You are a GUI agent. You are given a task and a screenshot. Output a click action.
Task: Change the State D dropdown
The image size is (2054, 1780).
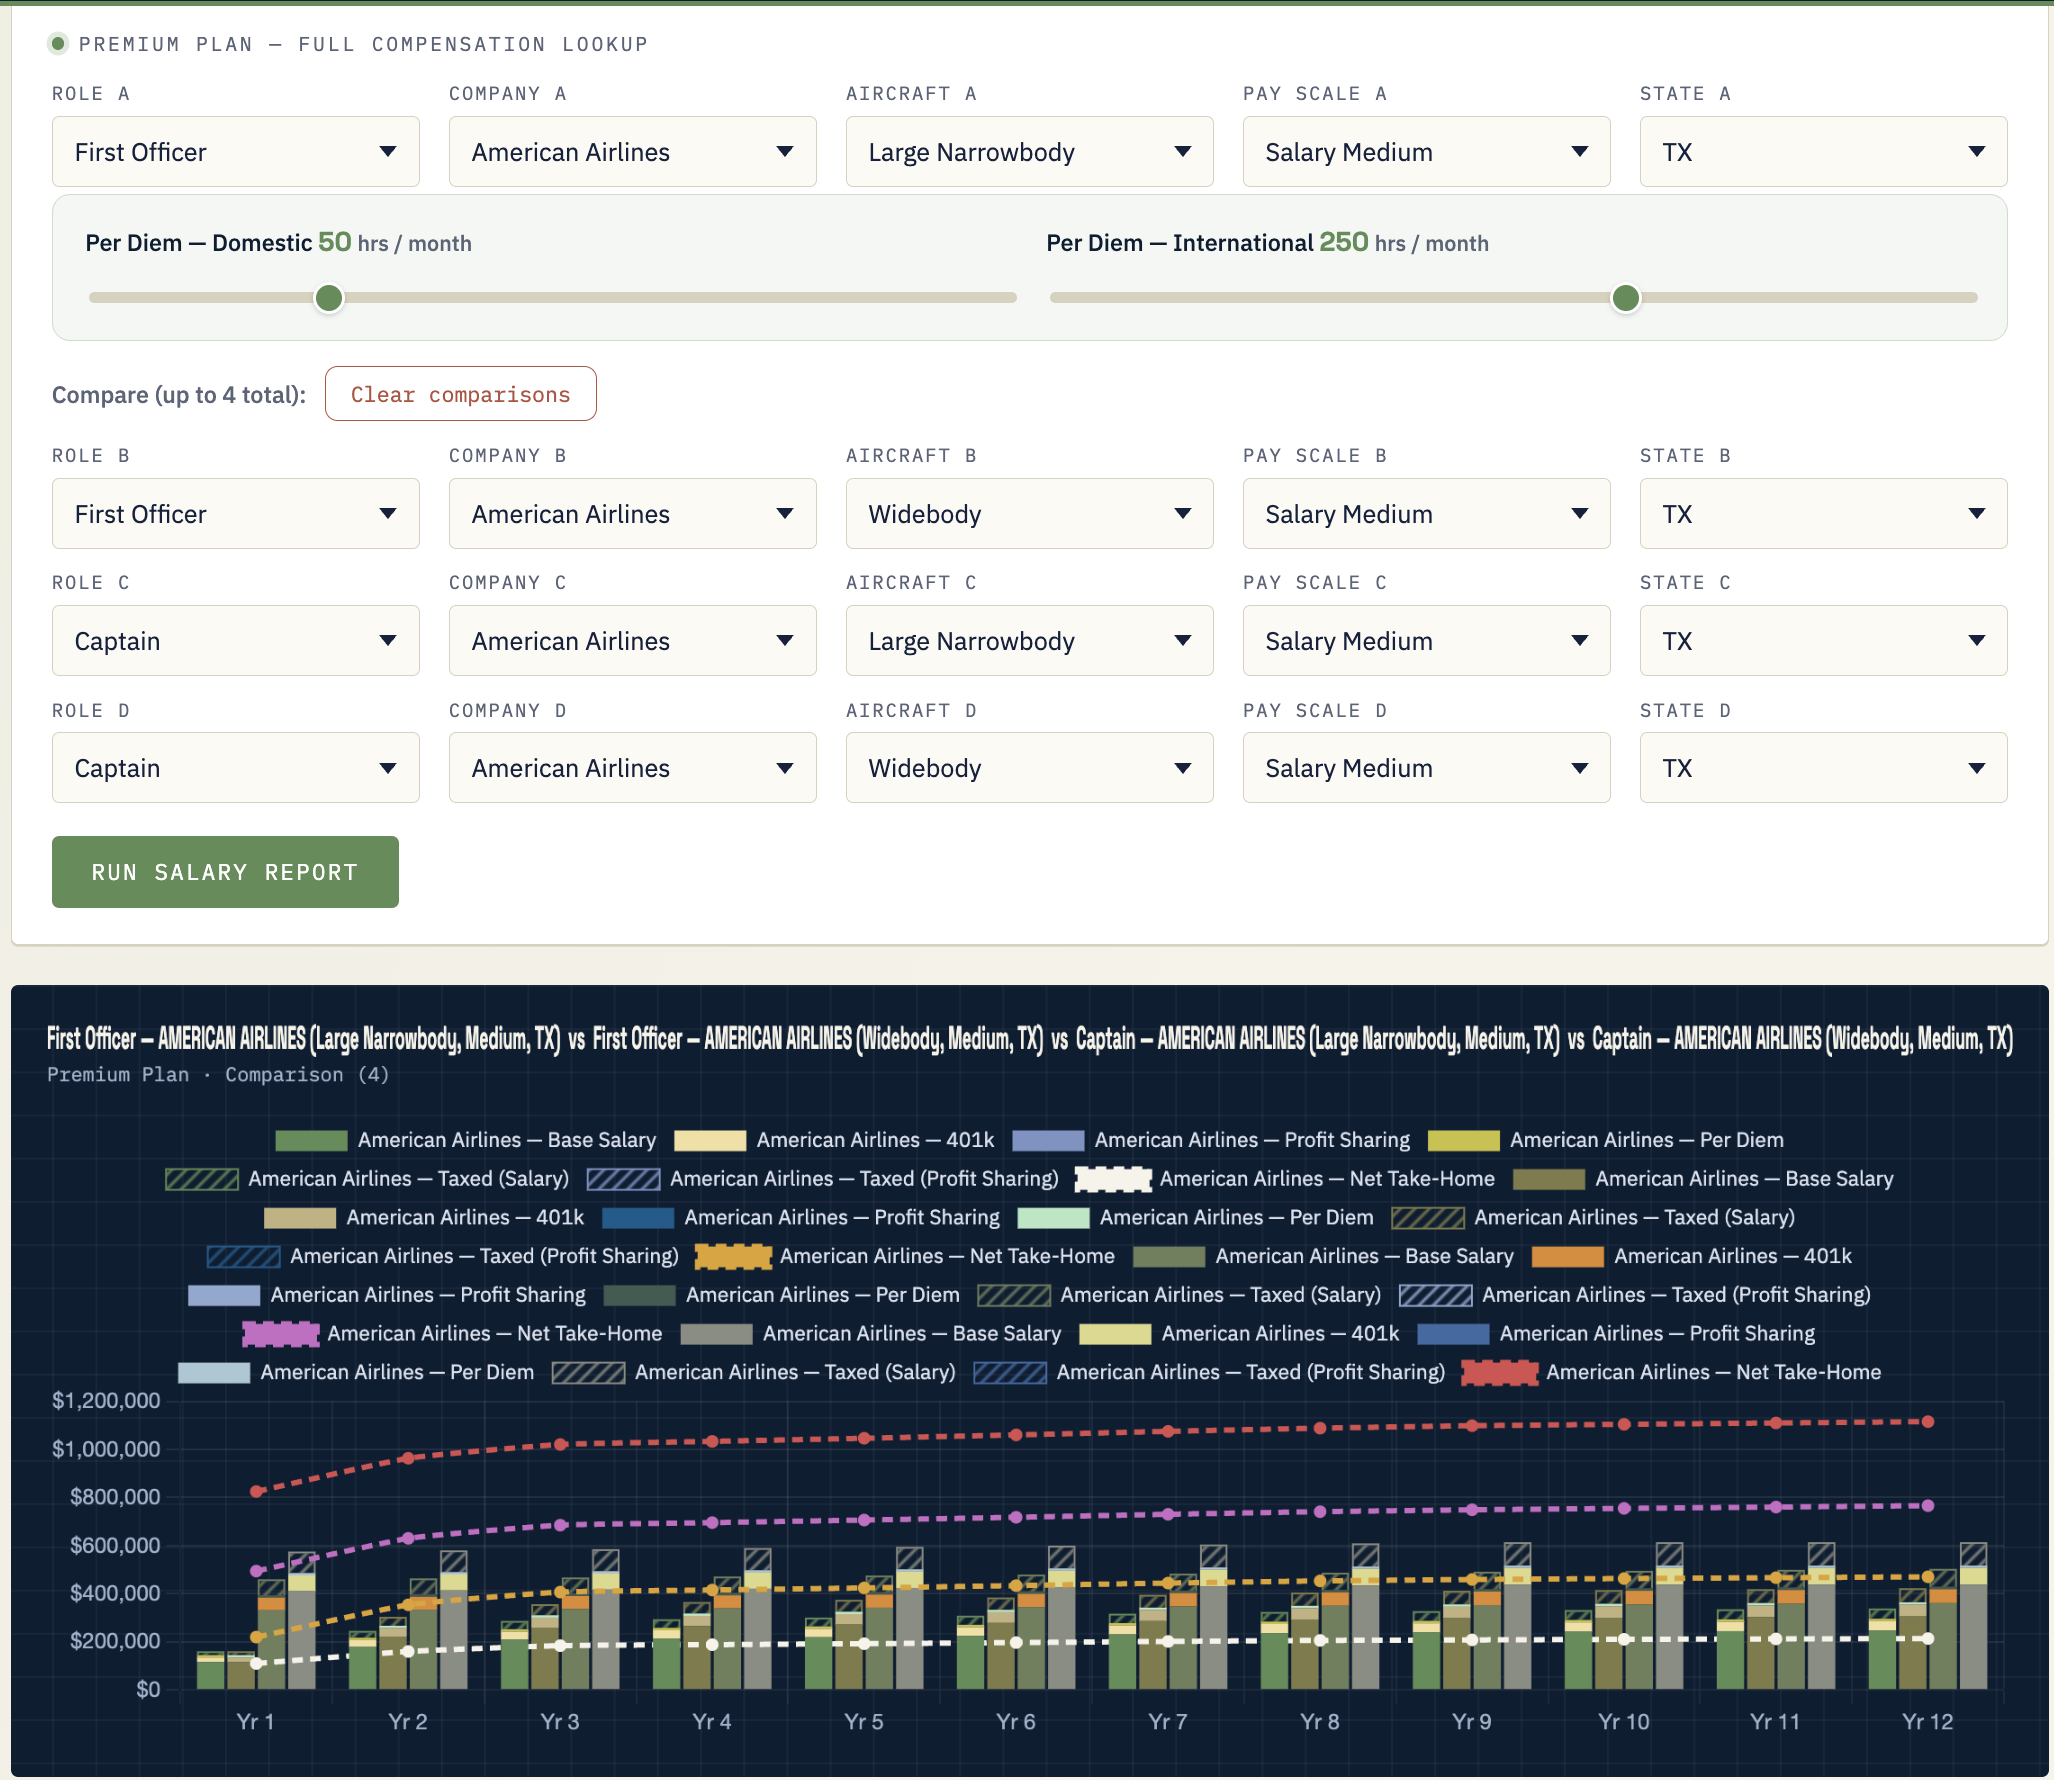(x=1824, y=768)
